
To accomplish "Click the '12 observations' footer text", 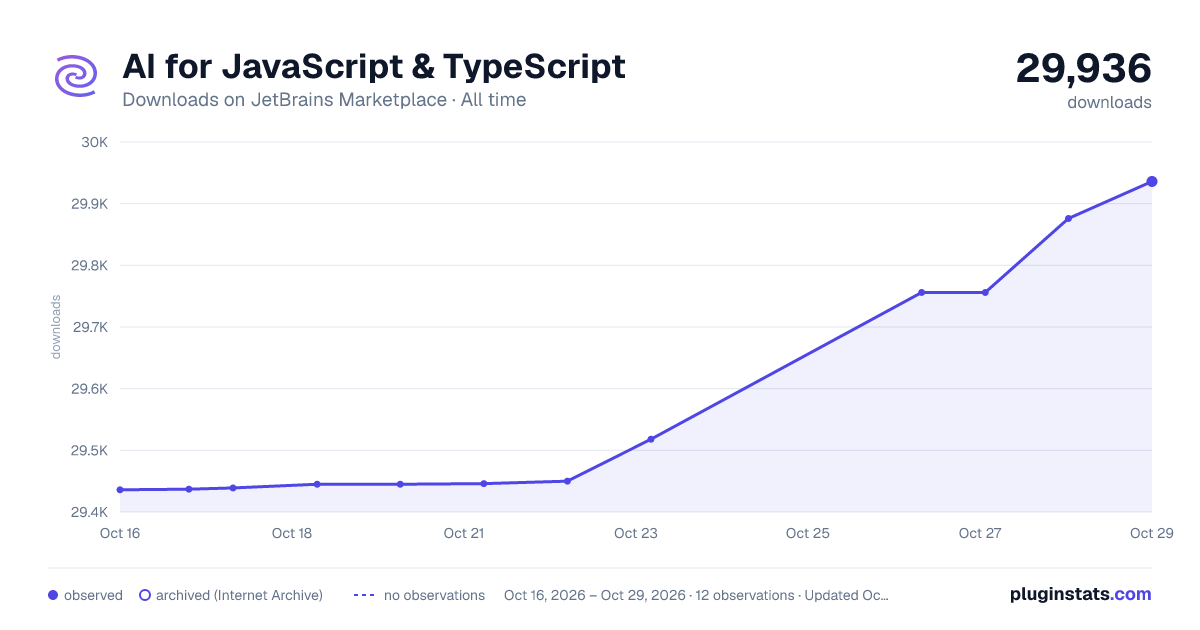I will coord(746,595).
